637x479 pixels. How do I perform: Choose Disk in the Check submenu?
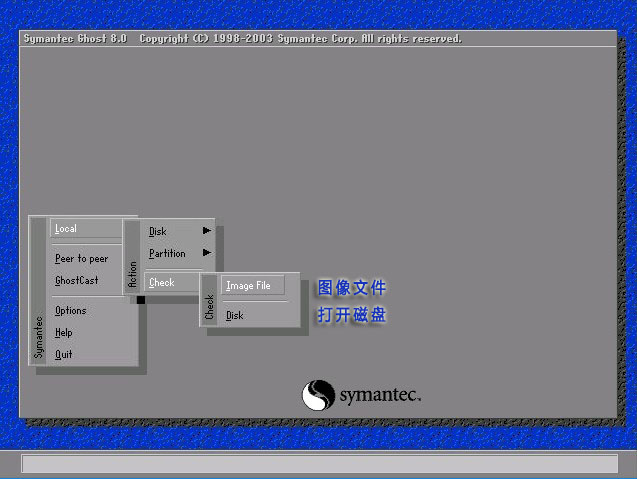[235, 315]
